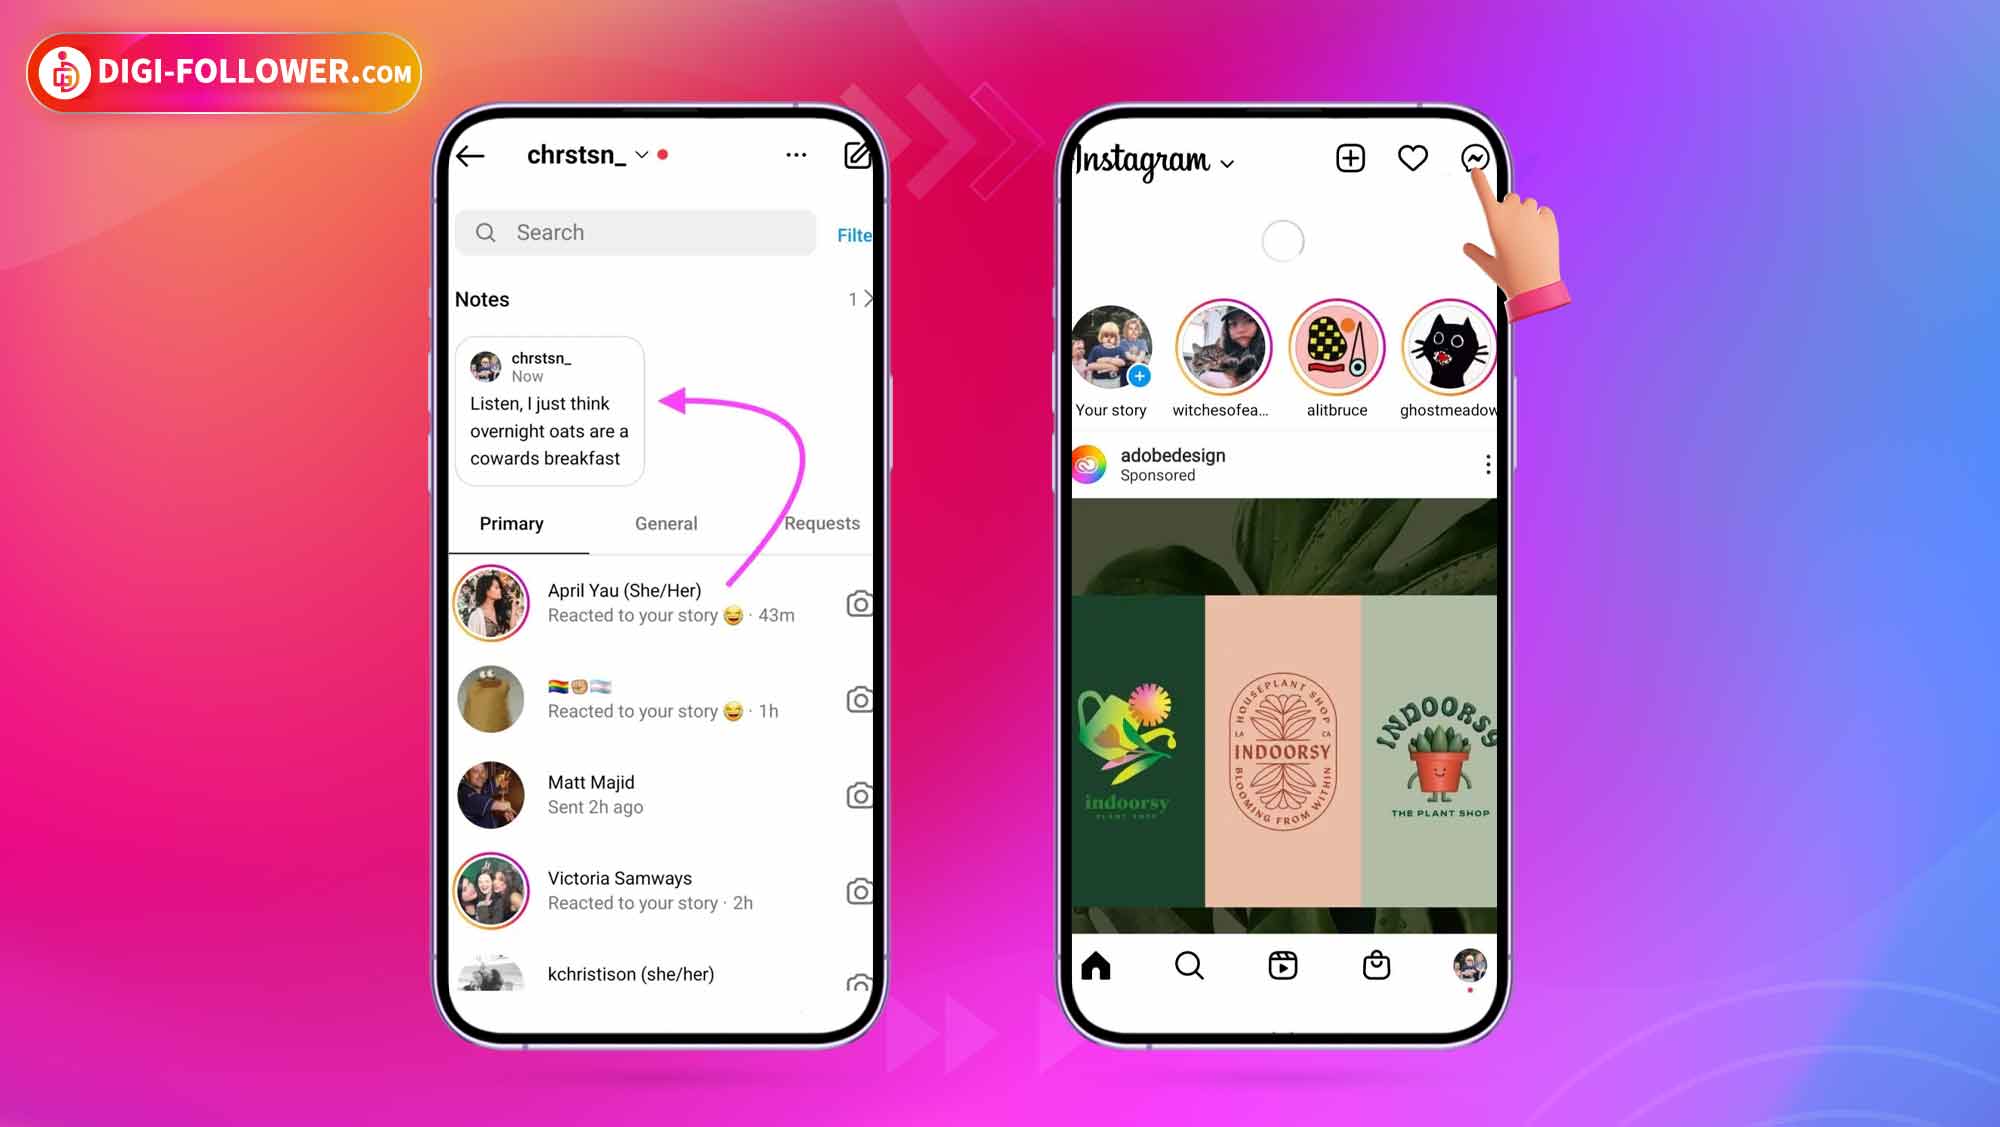Switch to the General tab in messages
Image resolution: width=2000 pixels, height=1127 pixels.
[666, 524]
